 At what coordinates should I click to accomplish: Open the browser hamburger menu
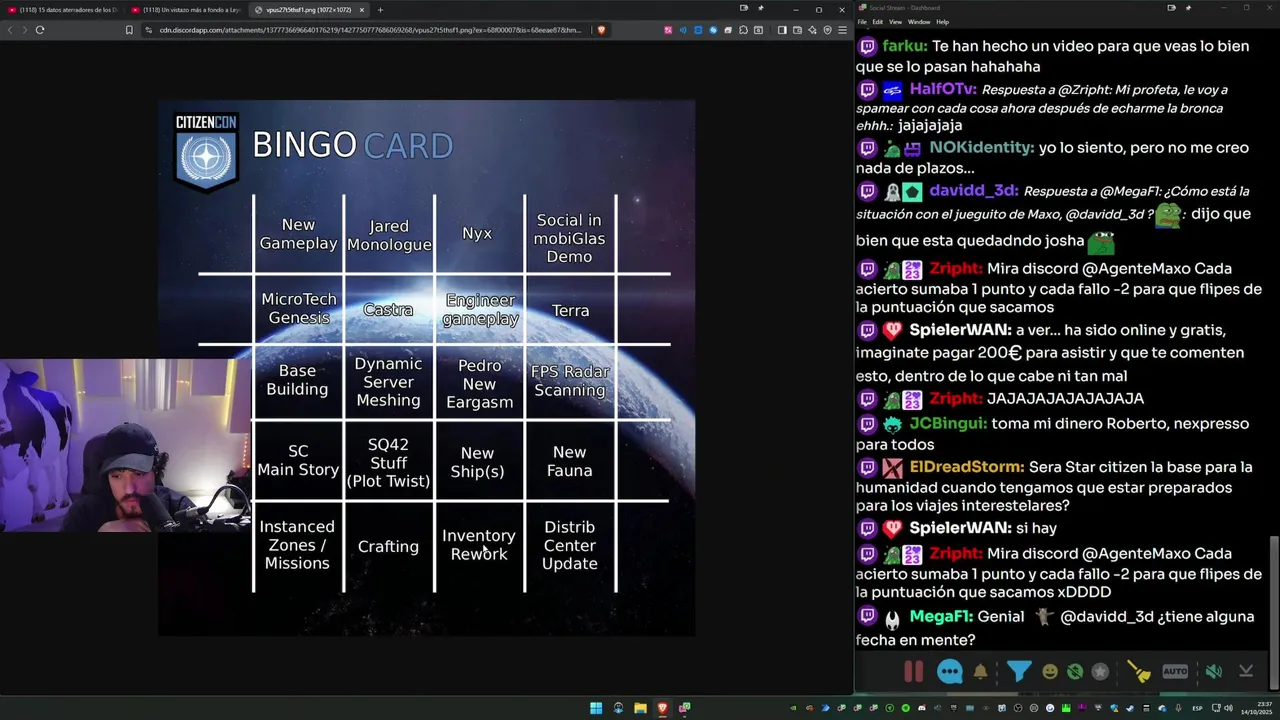842,30
